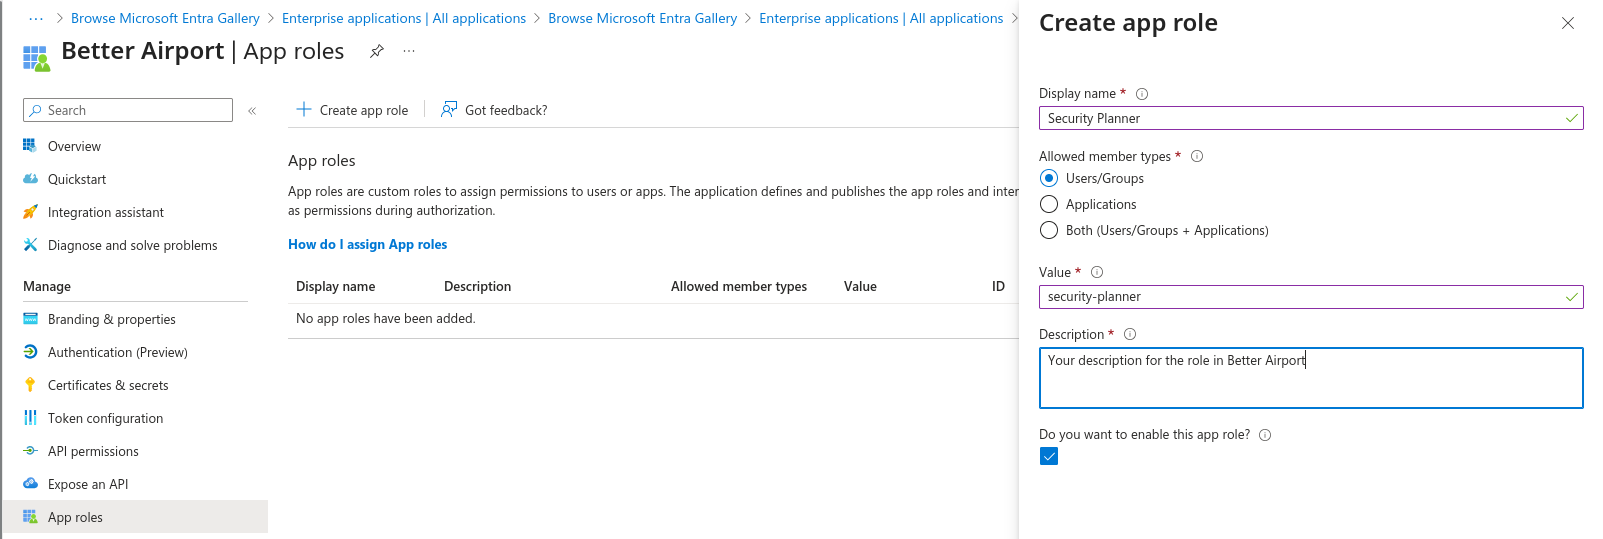Follow first Enterprise applications | All applications breadcrumb
Screen dimensions: 1603x539
pyautogui.click(x=404, y=18)
